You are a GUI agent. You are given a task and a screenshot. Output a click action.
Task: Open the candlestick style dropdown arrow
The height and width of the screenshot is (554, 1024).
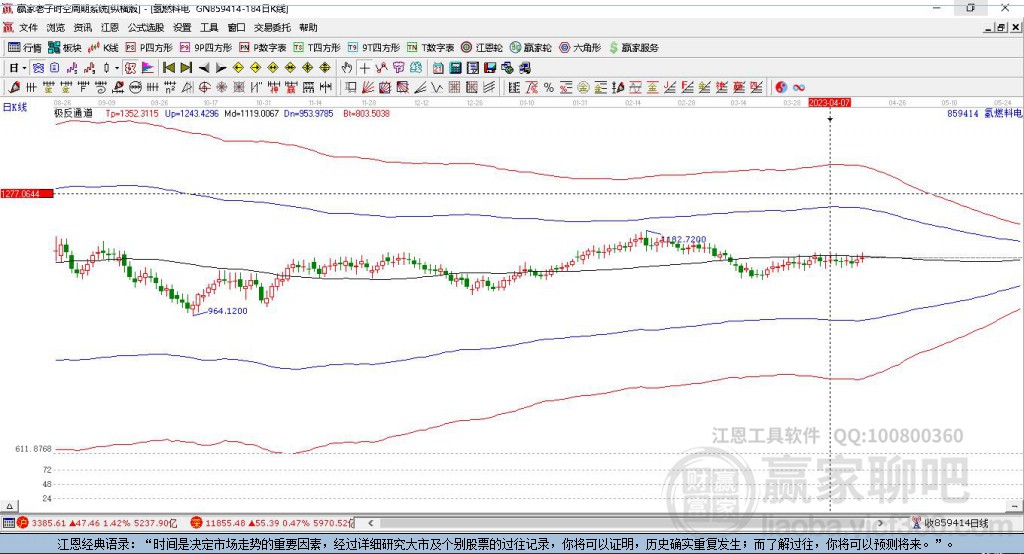tap(116, 68)
